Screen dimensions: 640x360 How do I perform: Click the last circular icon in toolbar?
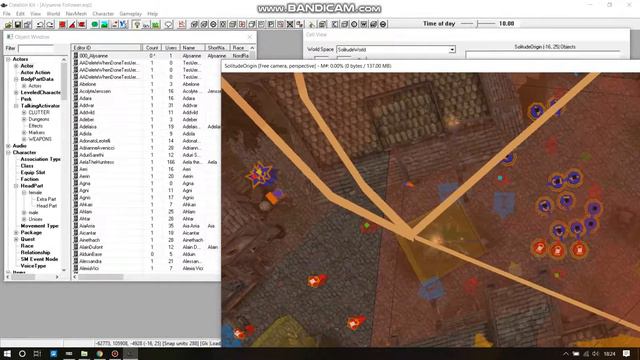(383, 24)
